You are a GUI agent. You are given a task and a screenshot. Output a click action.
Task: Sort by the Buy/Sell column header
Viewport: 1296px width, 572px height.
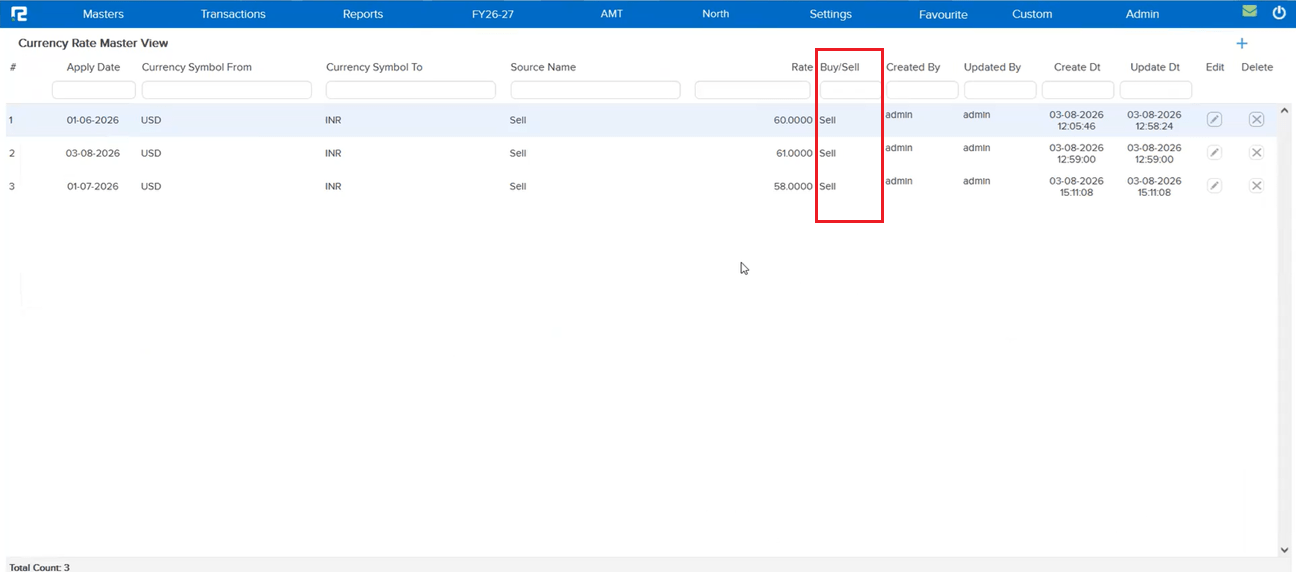tap(839, 67)
